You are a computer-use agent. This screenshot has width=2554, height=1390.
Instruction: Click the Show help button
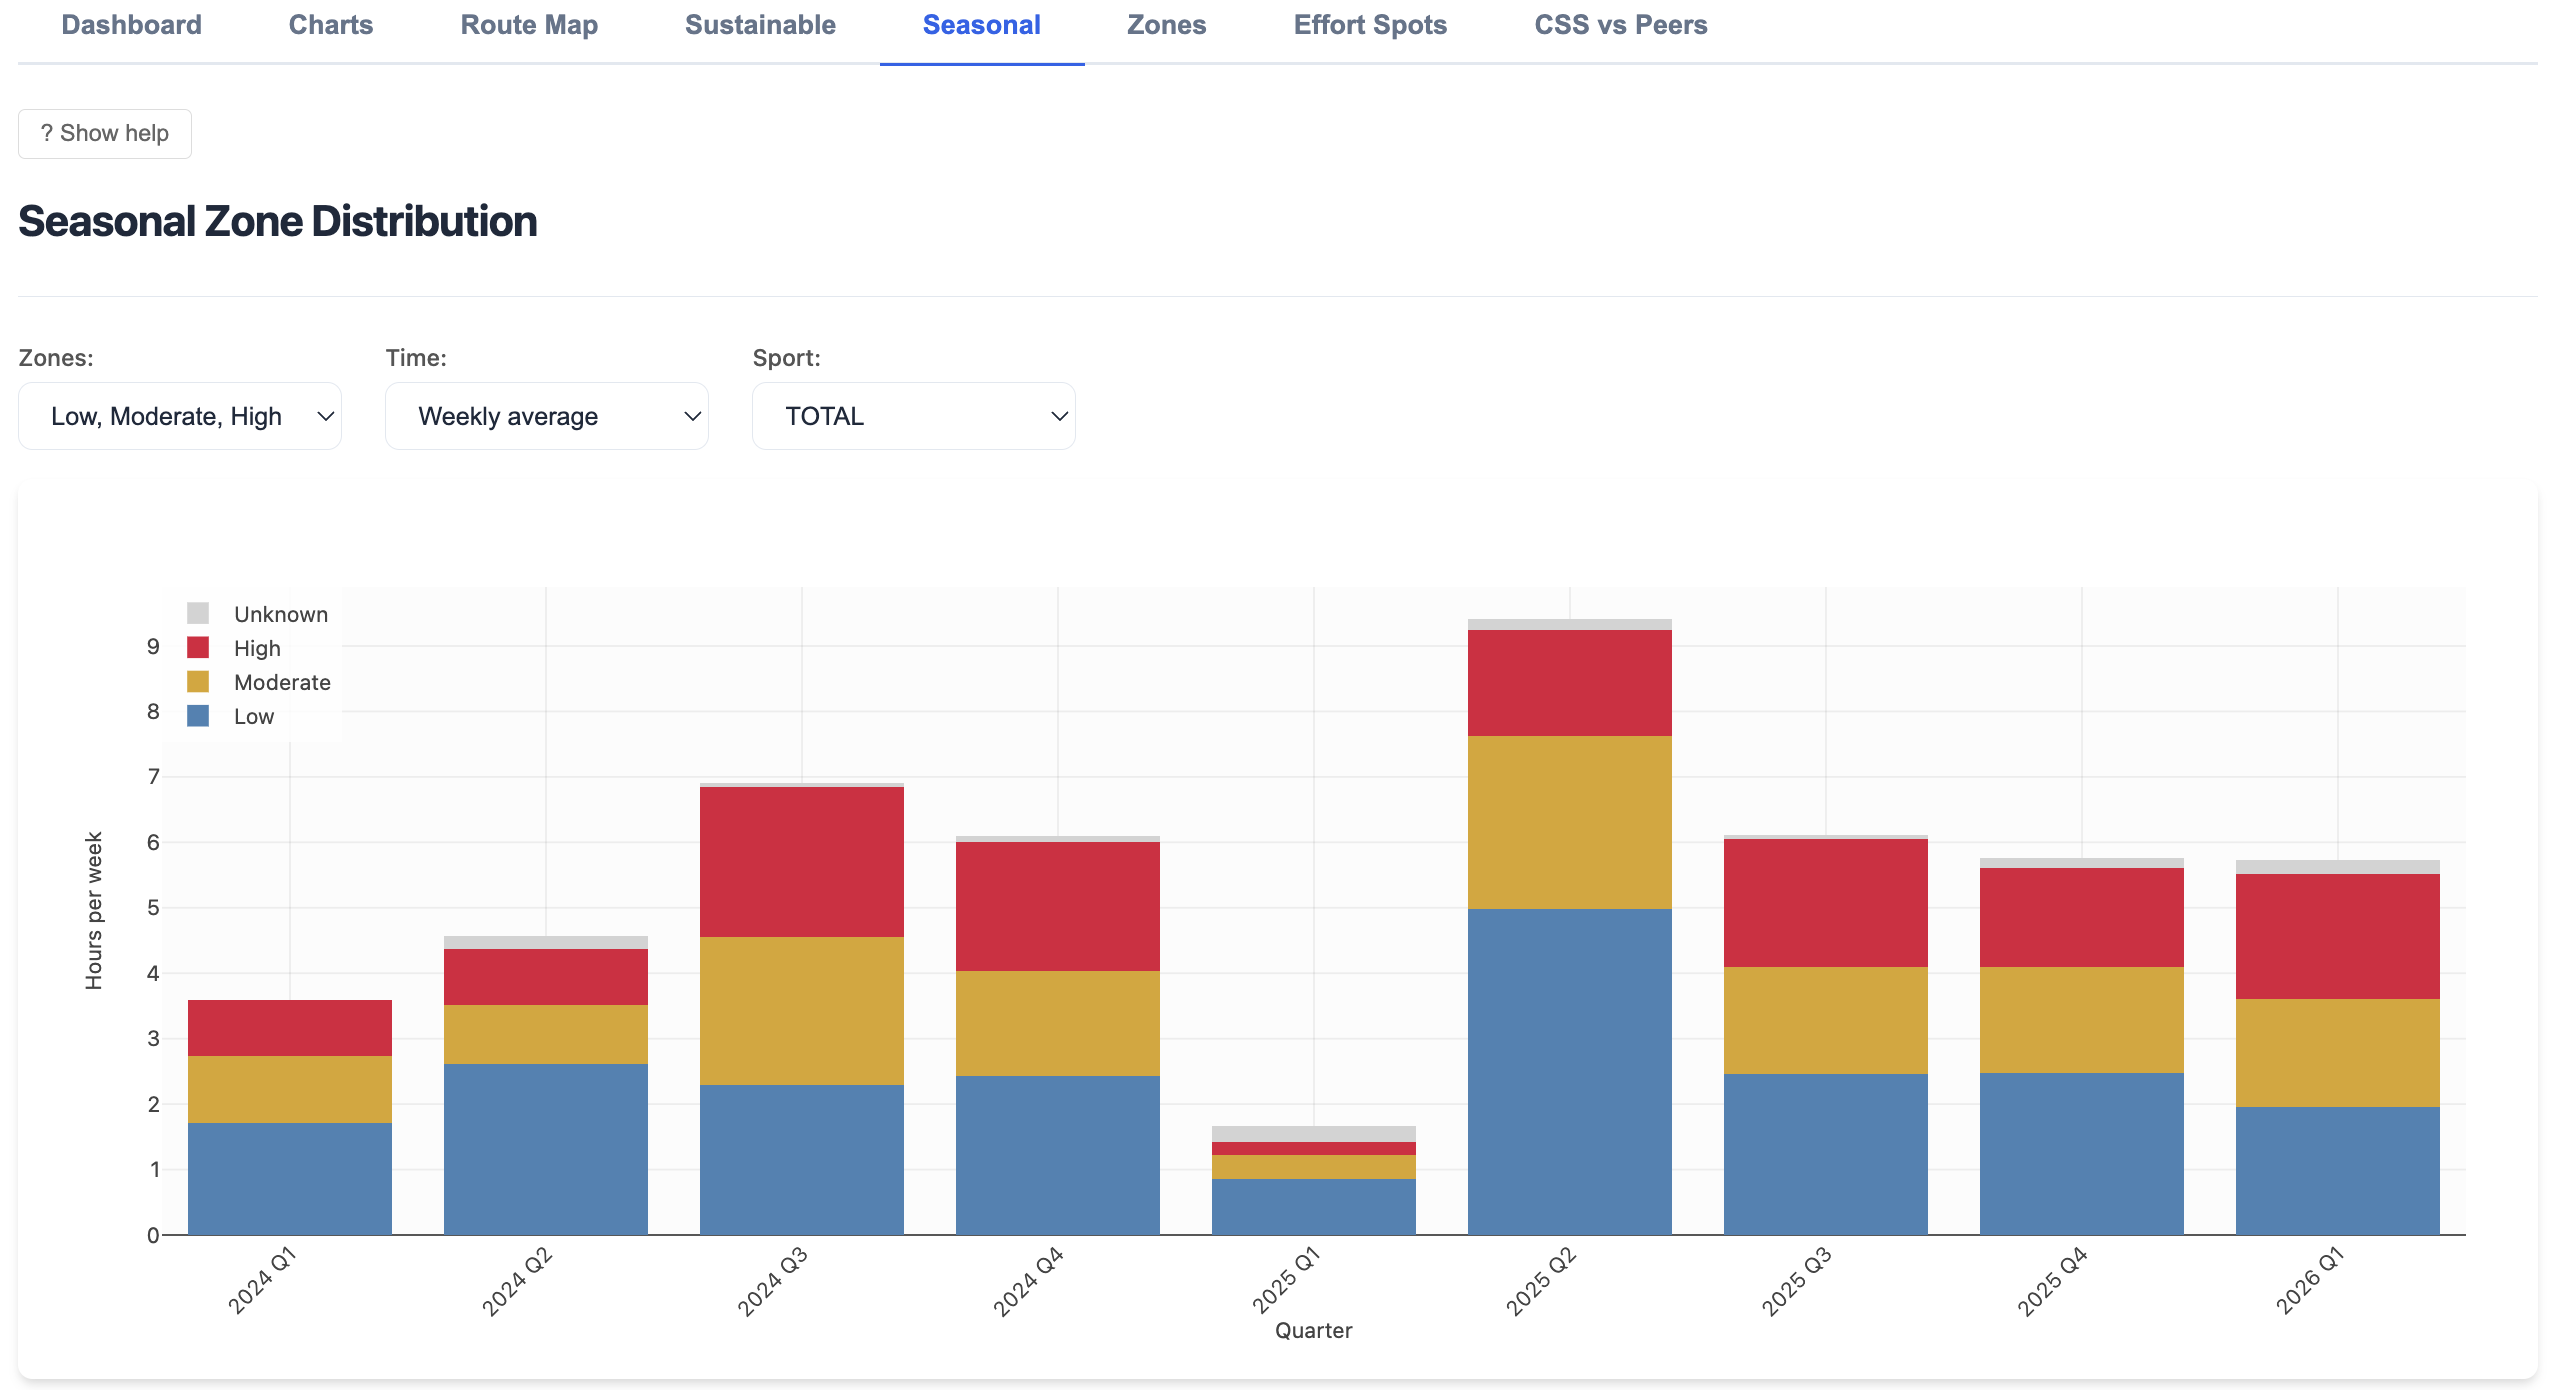click(x=105, y=133)
